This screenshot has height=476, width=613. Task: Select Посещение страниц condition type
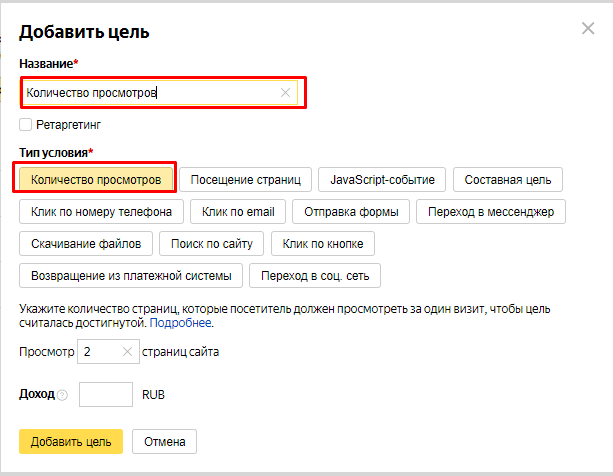(x=246, y=179)
